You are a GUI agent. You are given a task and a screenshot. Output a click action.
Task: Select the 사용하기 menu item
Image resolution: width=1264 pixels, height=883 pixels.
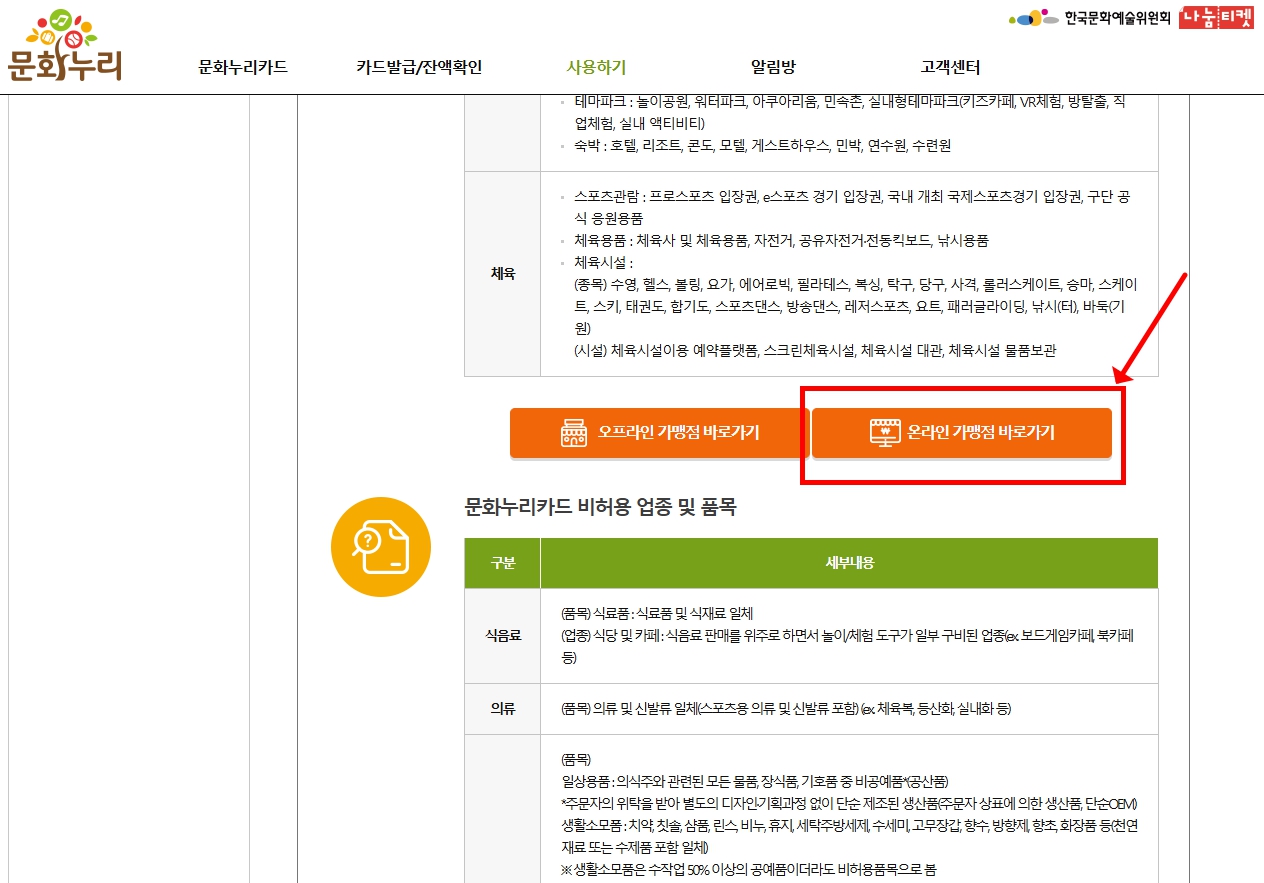click(596, 68)
